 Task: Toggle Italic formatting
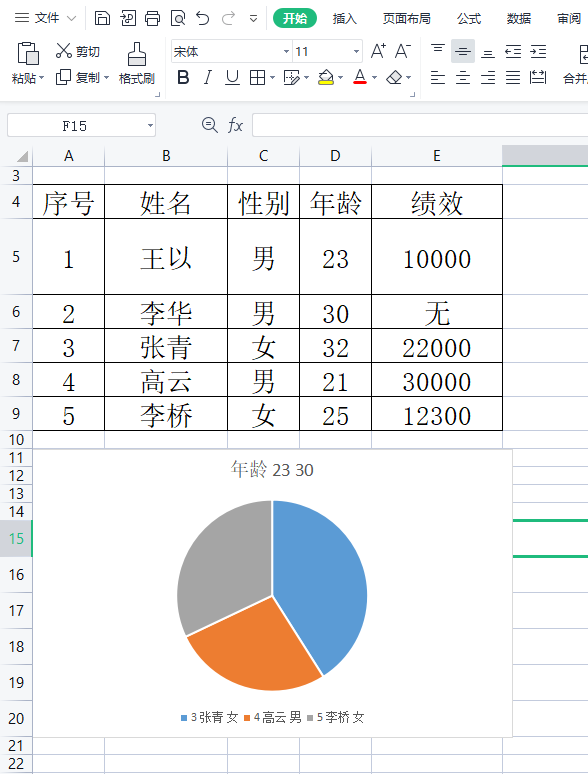(208, 77)
